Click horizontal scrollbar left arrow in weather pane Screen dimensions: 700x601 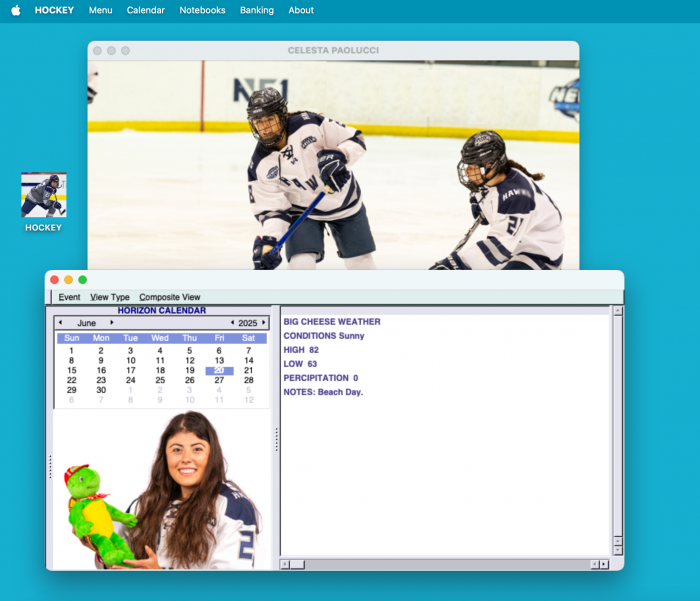285,564
